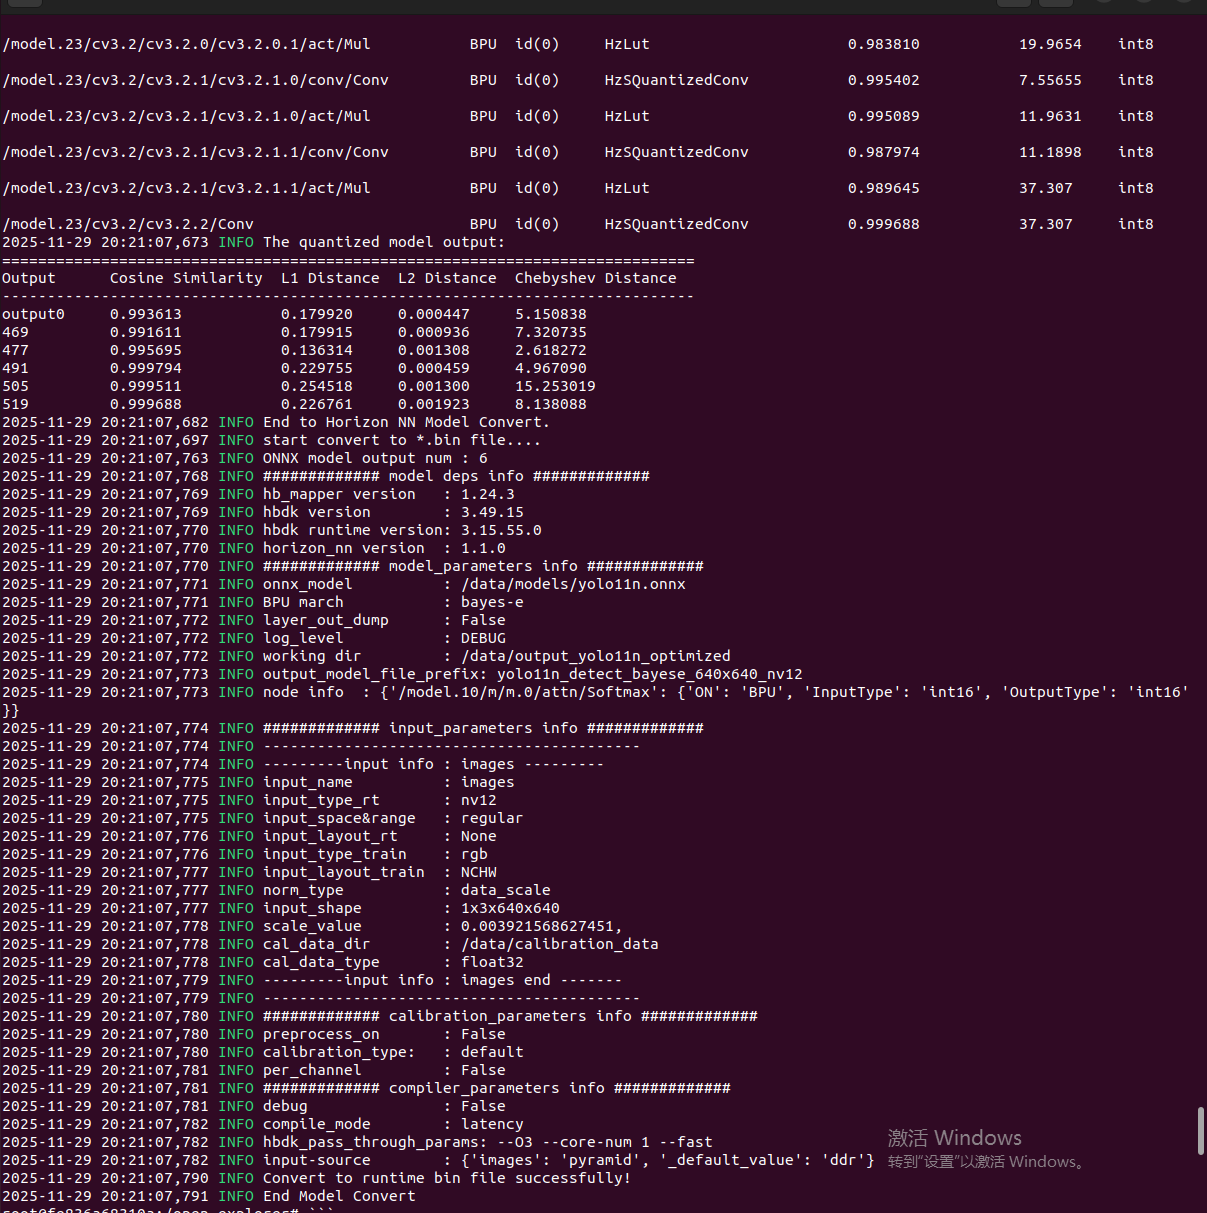This screenshot has height=1213, width=1207.
Task: Click the working dir '/data/output_yolo11n_optimized'
Action: click(x=596, y=656)
